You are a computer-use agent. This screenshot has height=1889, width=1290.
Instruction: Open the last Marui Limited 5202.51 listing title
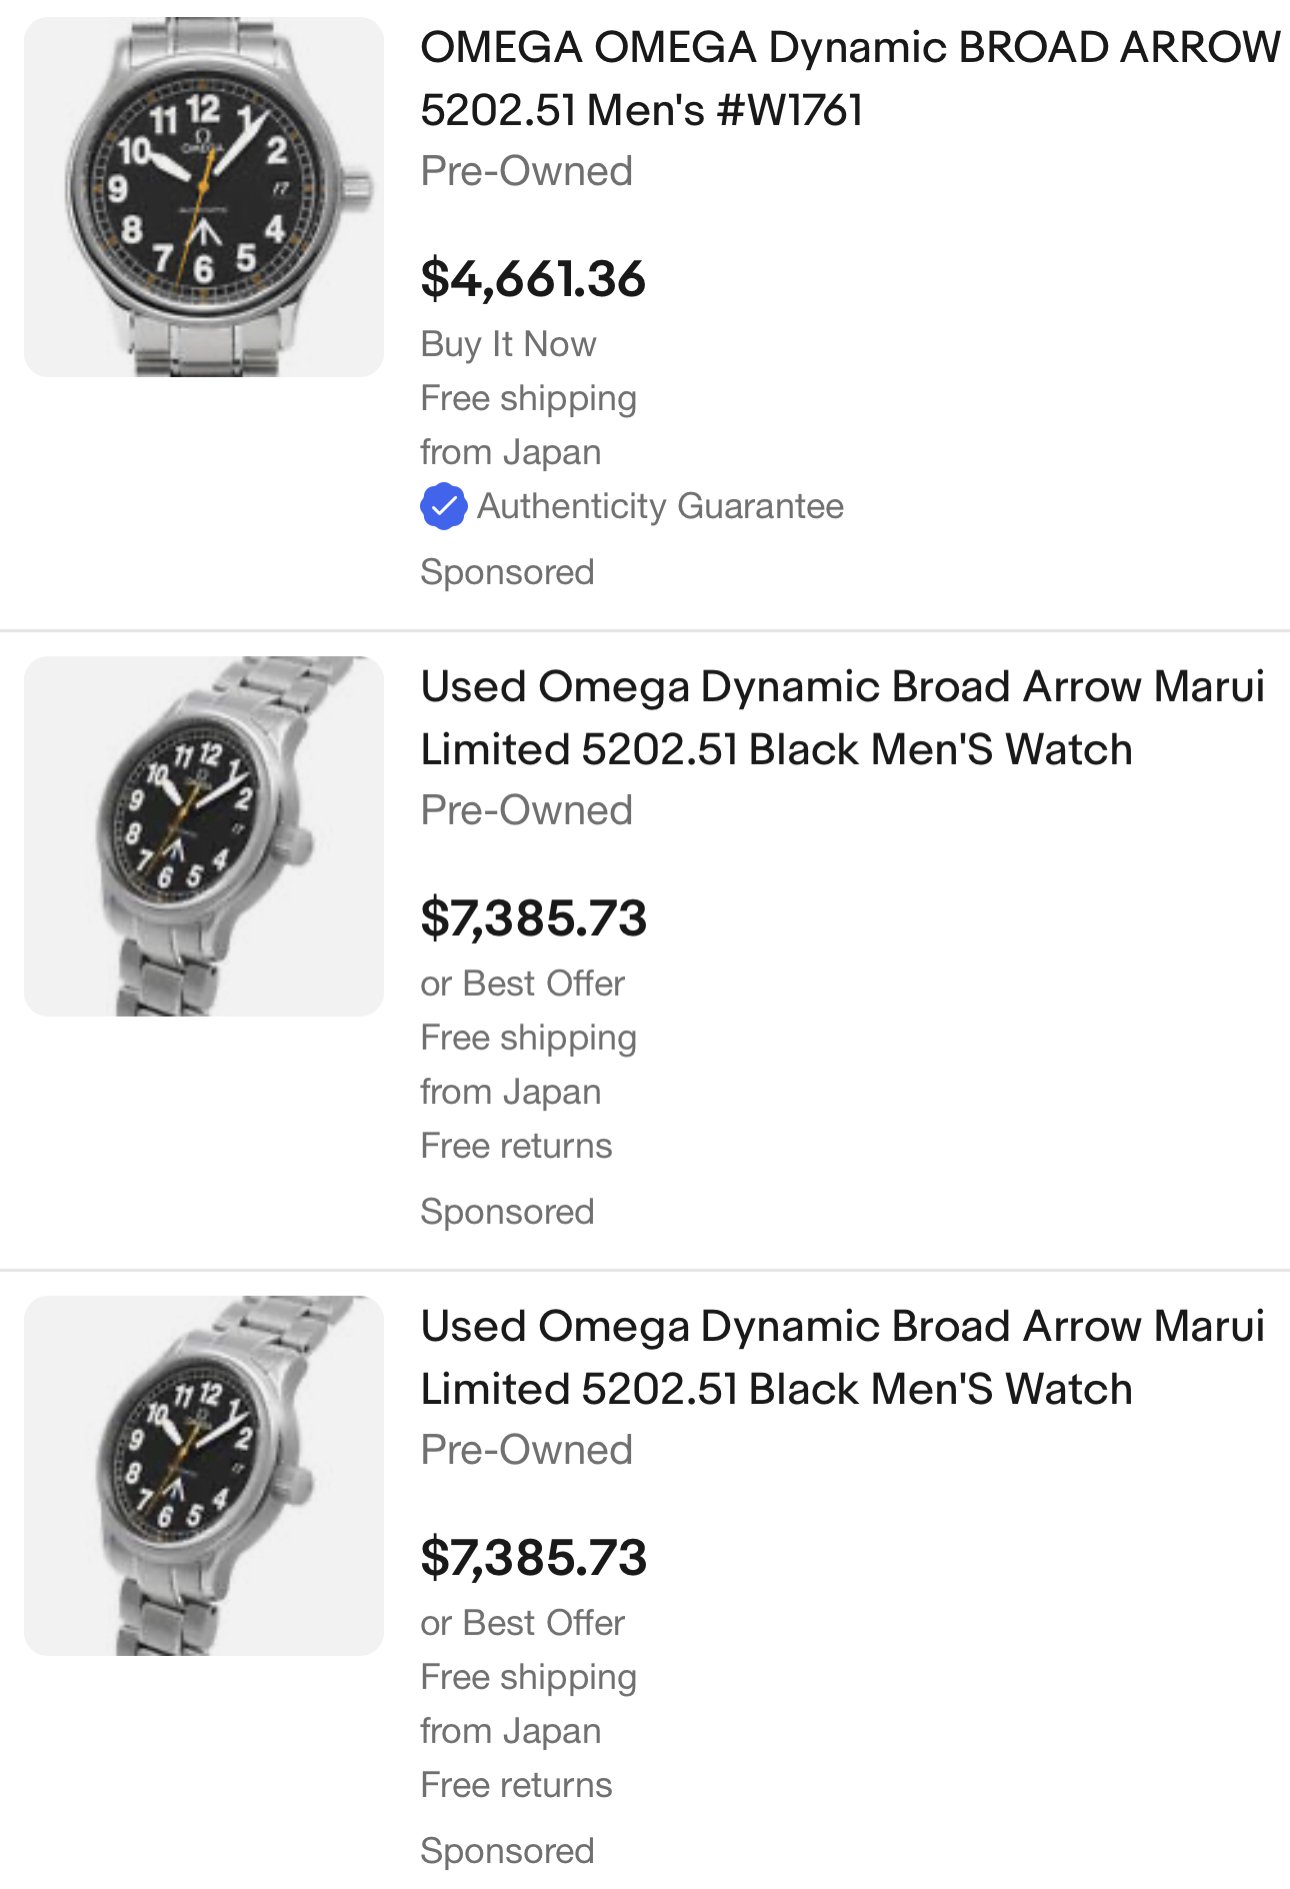tap(842, 1357)
